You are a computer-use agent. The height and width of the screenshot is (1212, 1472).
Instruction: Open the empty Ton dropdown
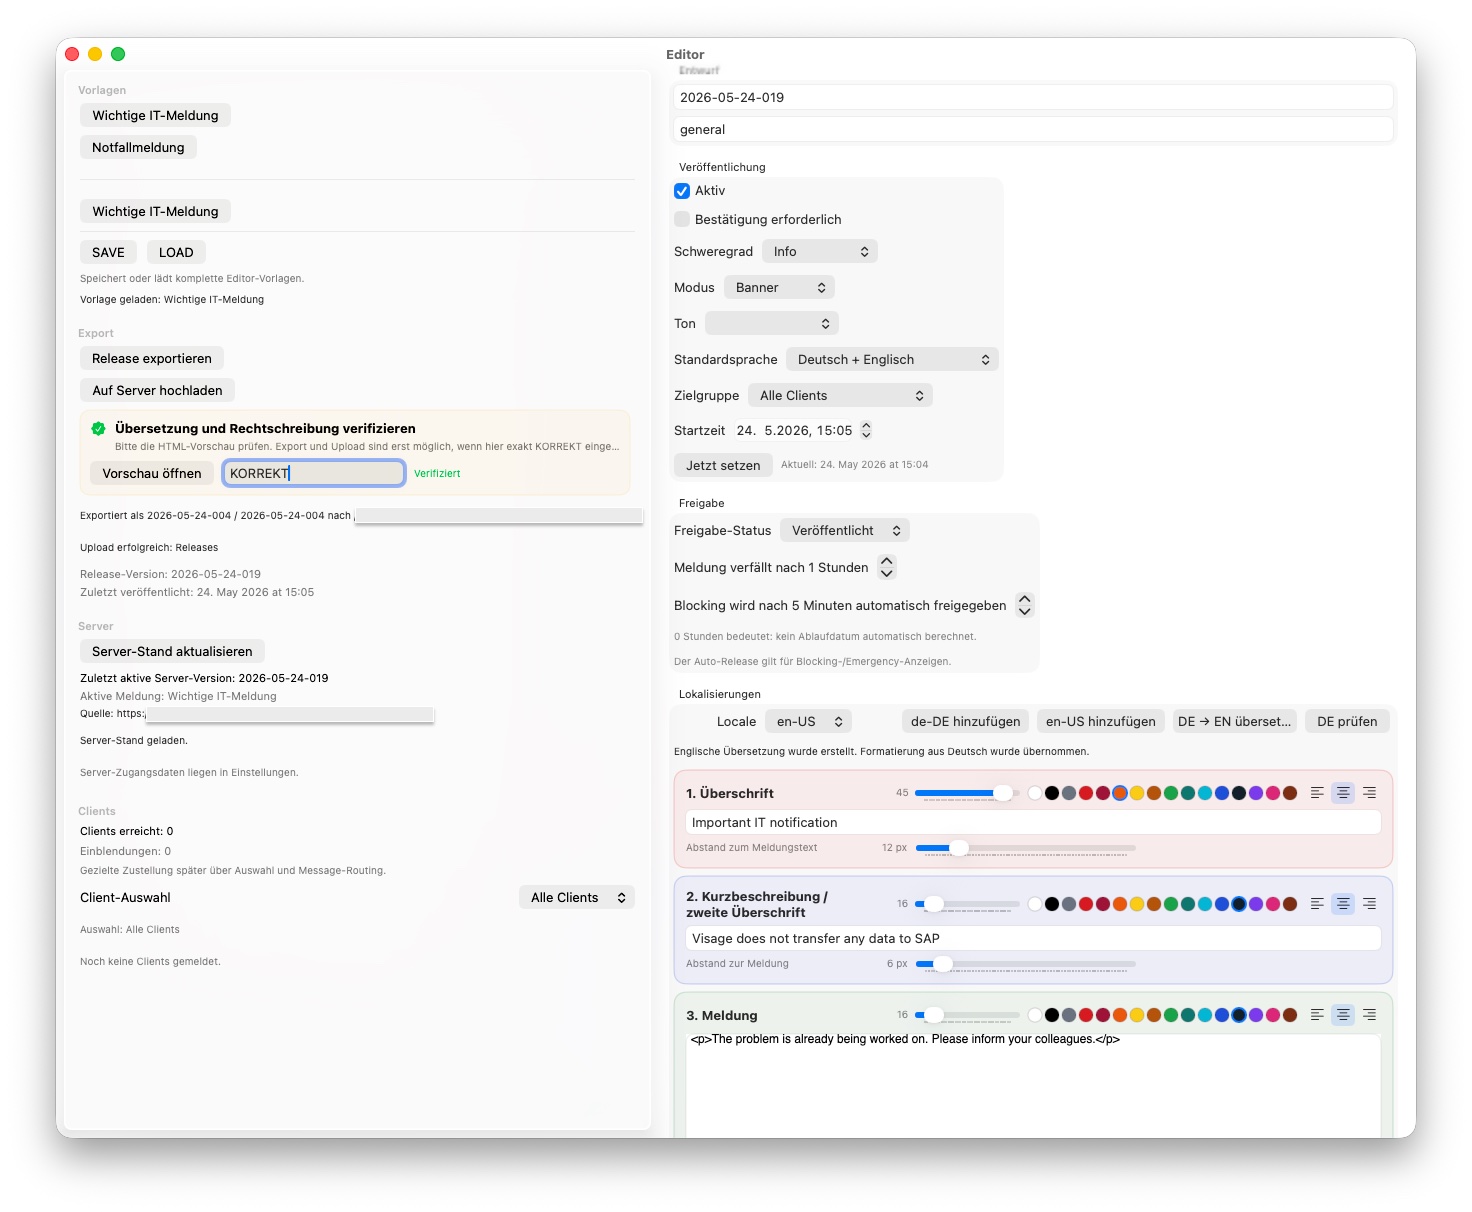pos(772,324)
